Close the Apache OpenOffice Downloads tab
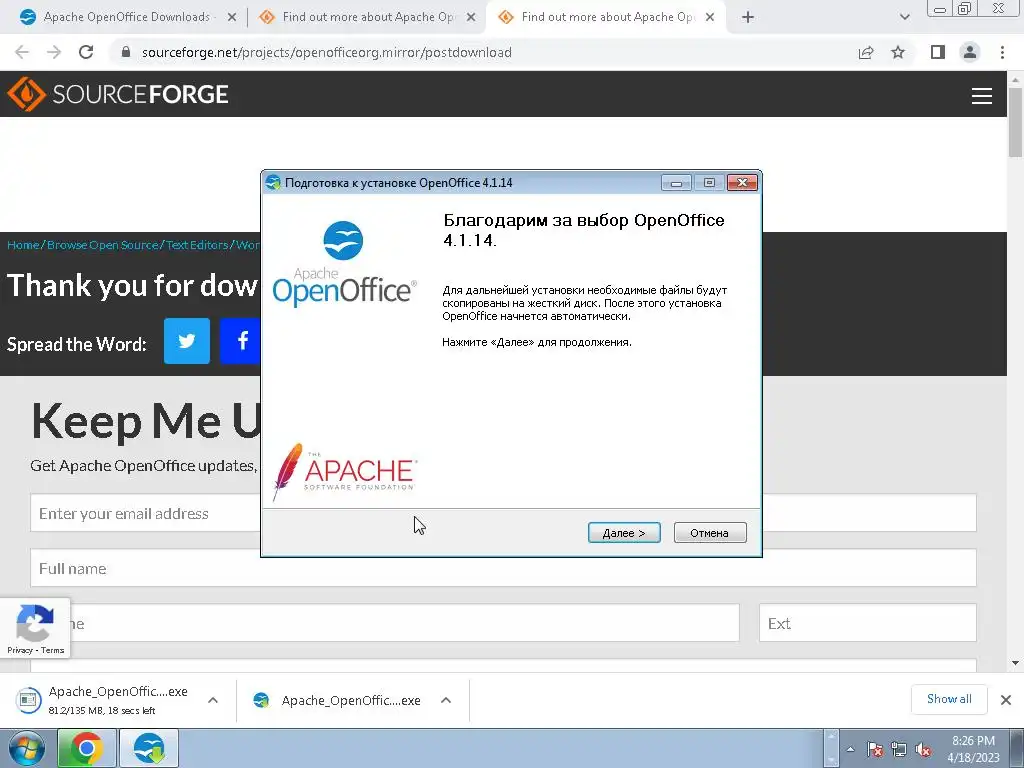This screenshot has width=1024, height=768. (232, 18)
